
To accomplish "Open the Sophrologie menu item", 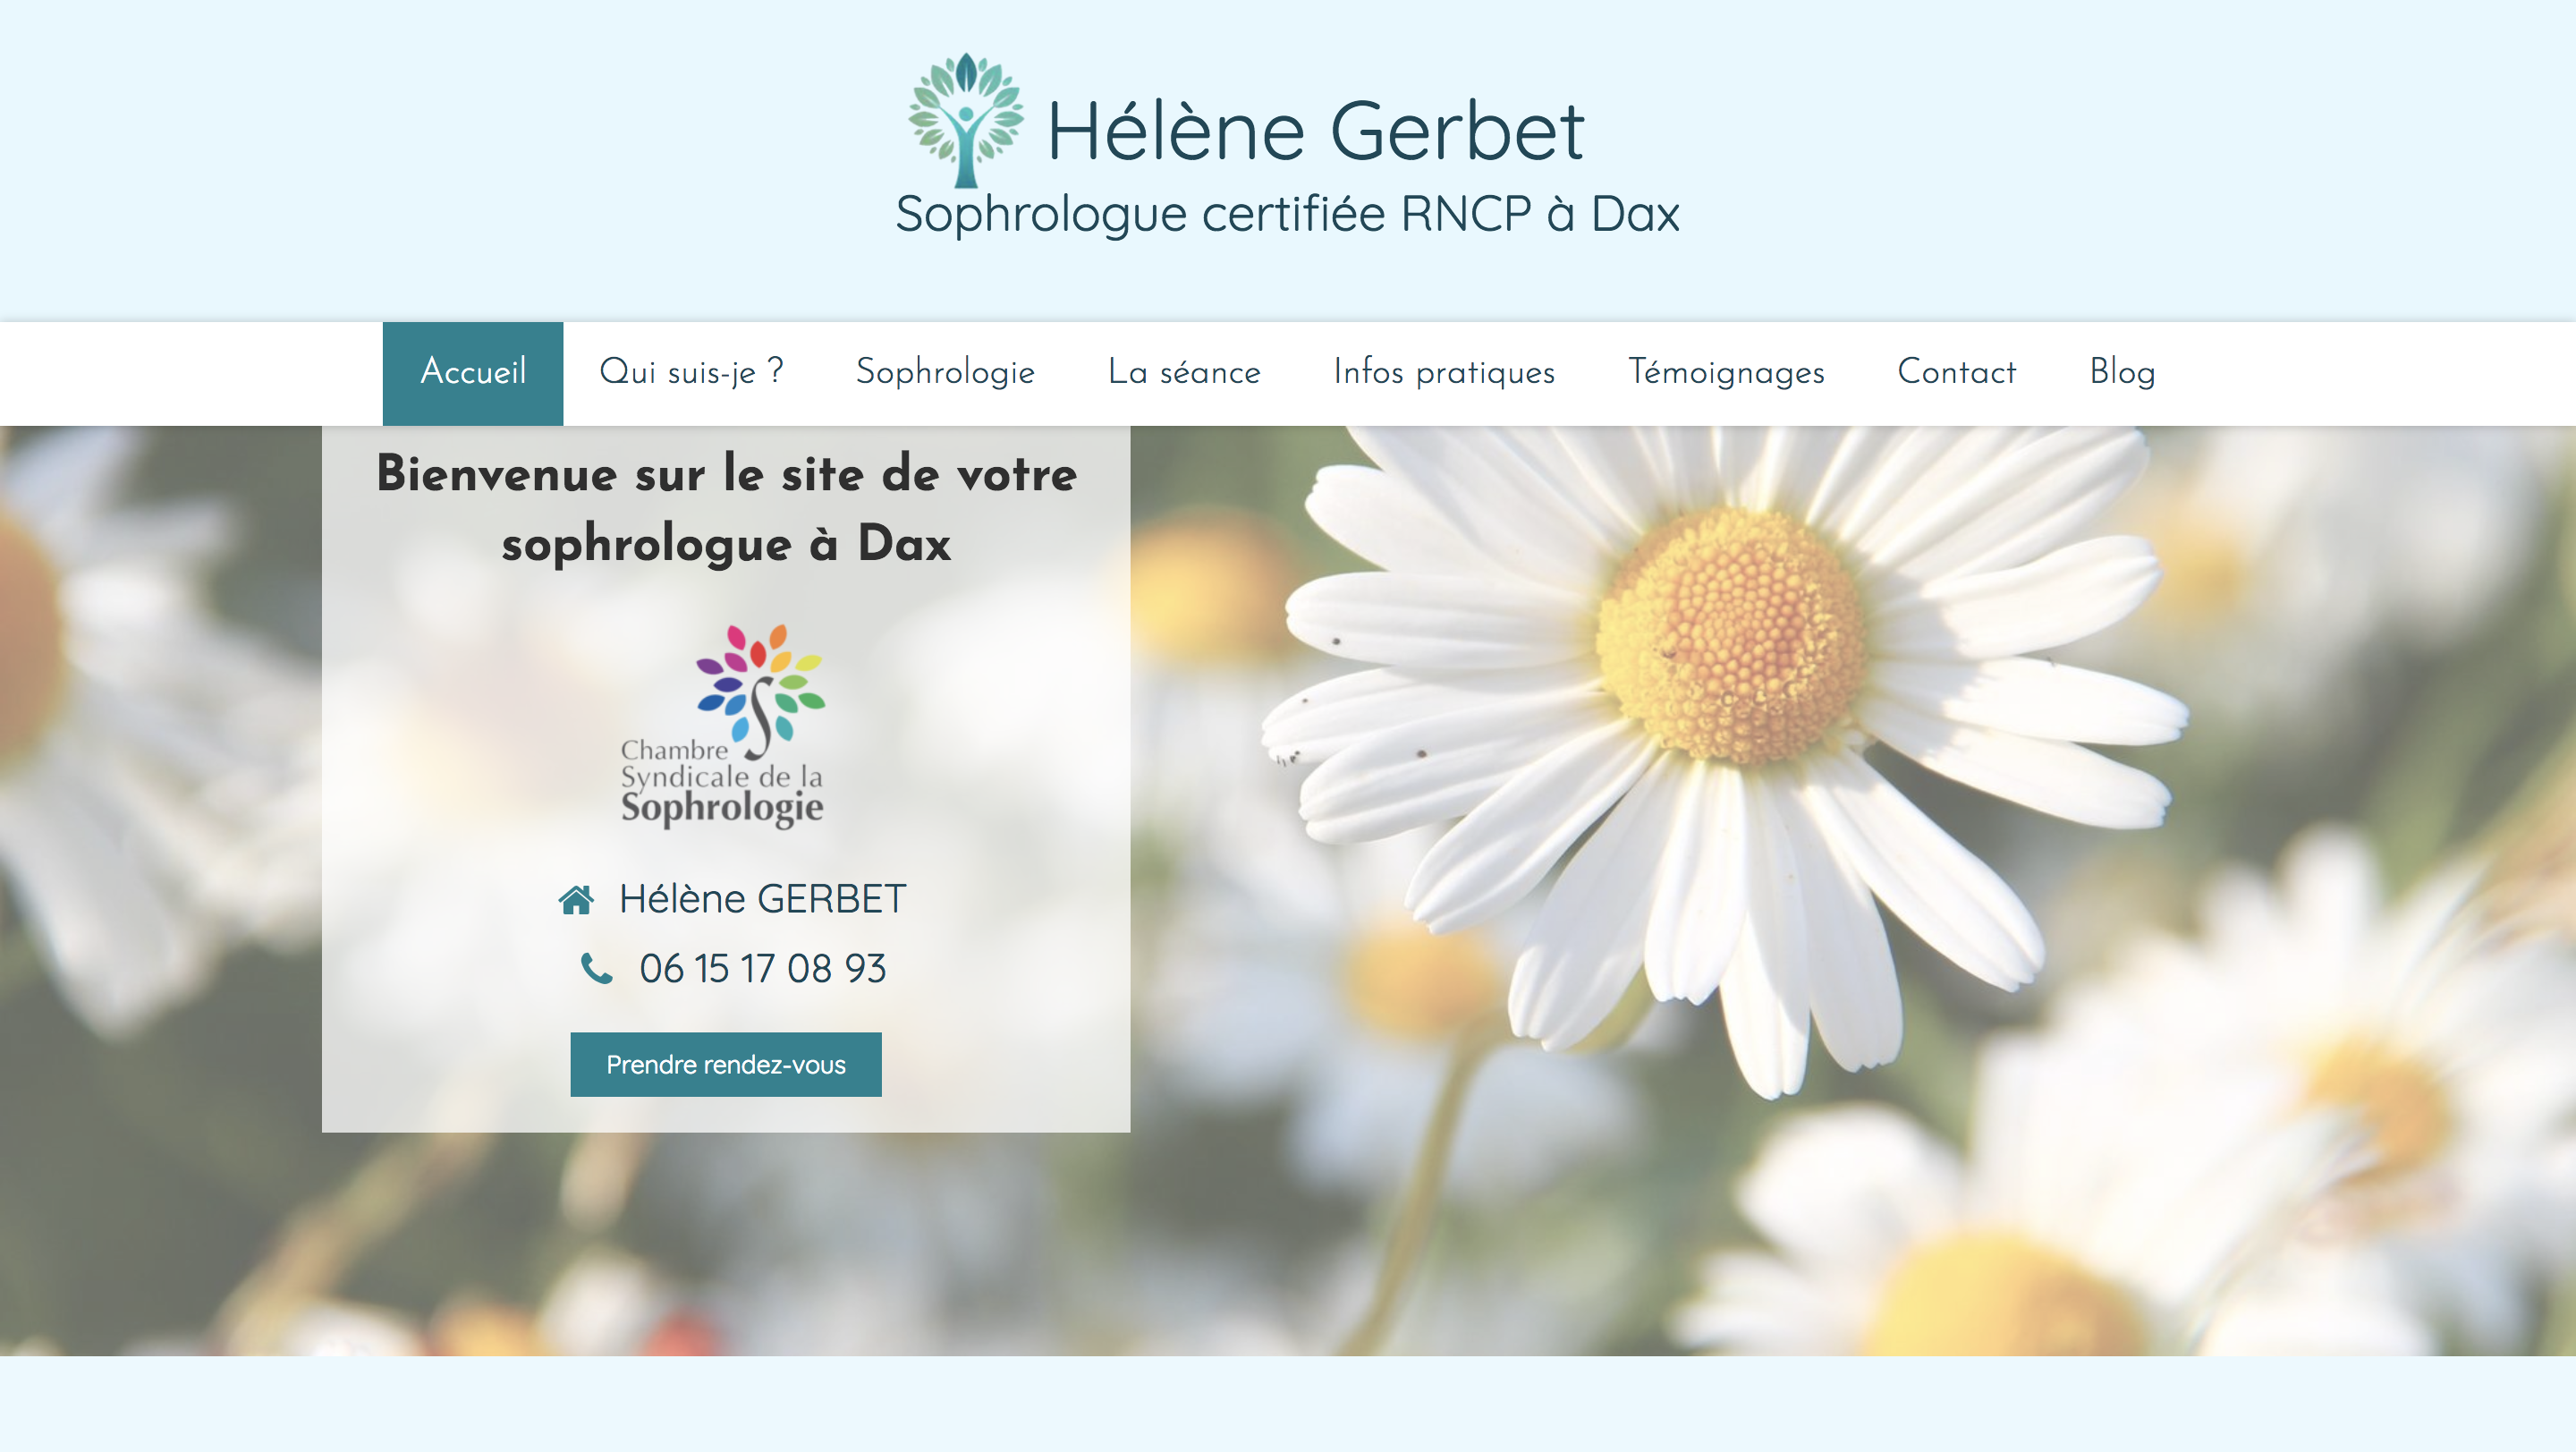I will [945, 373].
